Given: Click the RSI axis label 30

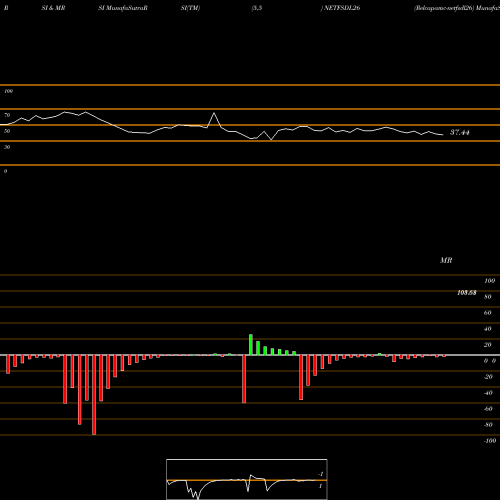Looking at the screenshot, I should (7, 147).
